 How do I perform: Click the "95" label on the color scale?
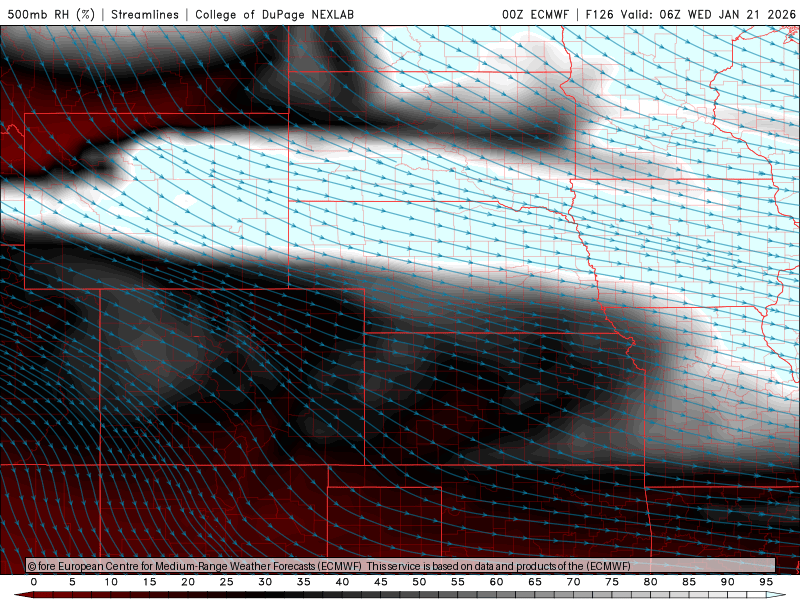pos(766,582)
